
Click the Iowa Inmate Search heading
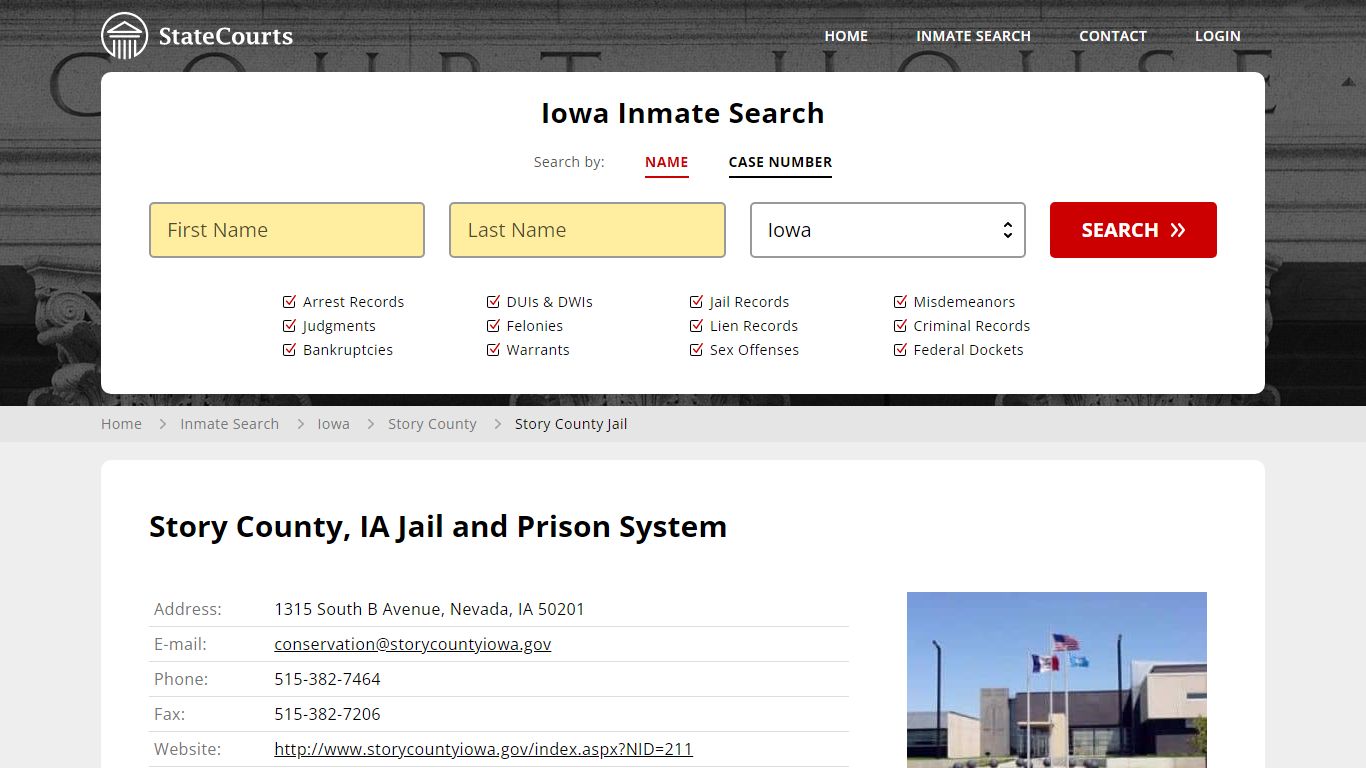tap(683, 113)
